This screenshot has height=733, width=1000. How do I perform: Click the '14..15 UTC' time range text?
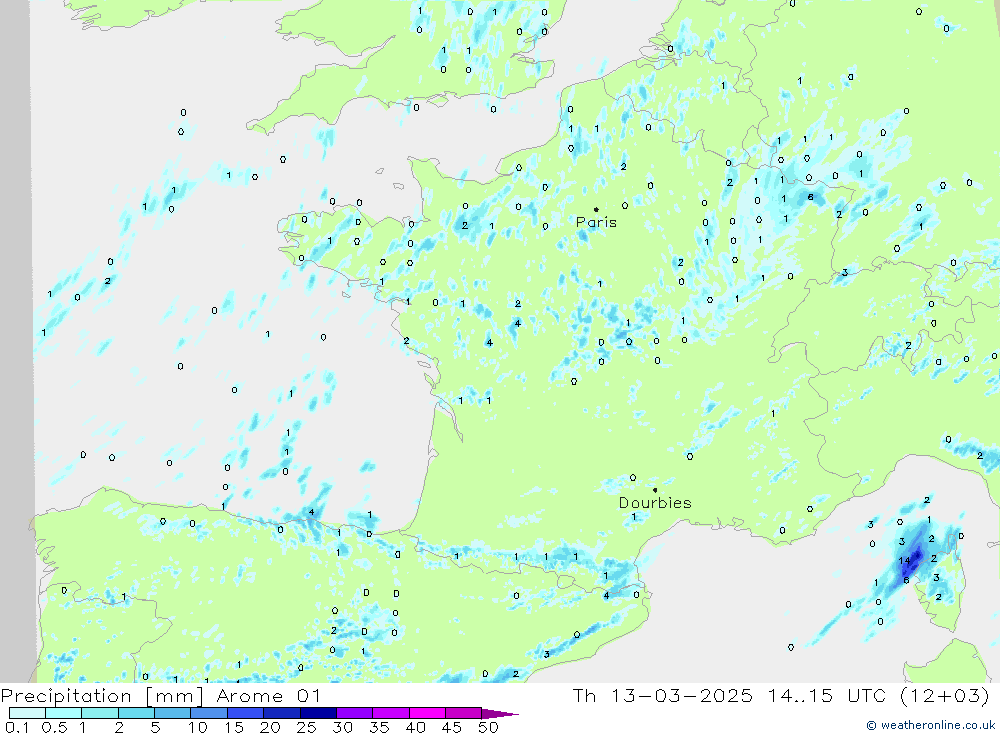pyautogui.click(x=826, y=696)
